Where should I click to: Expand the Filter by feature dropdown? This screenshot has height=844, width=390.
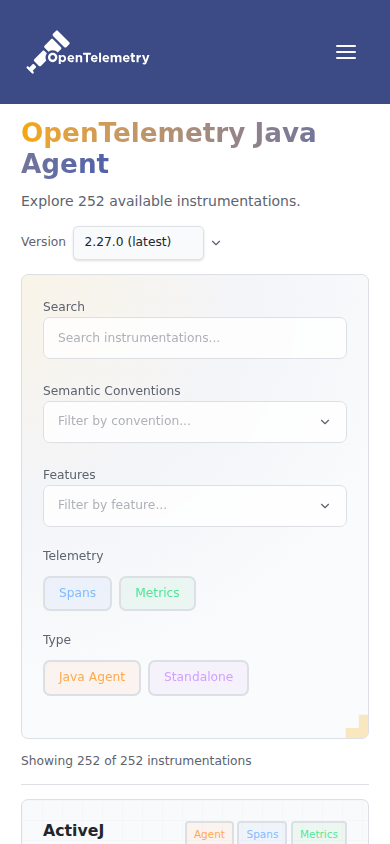tap(195, 506)
